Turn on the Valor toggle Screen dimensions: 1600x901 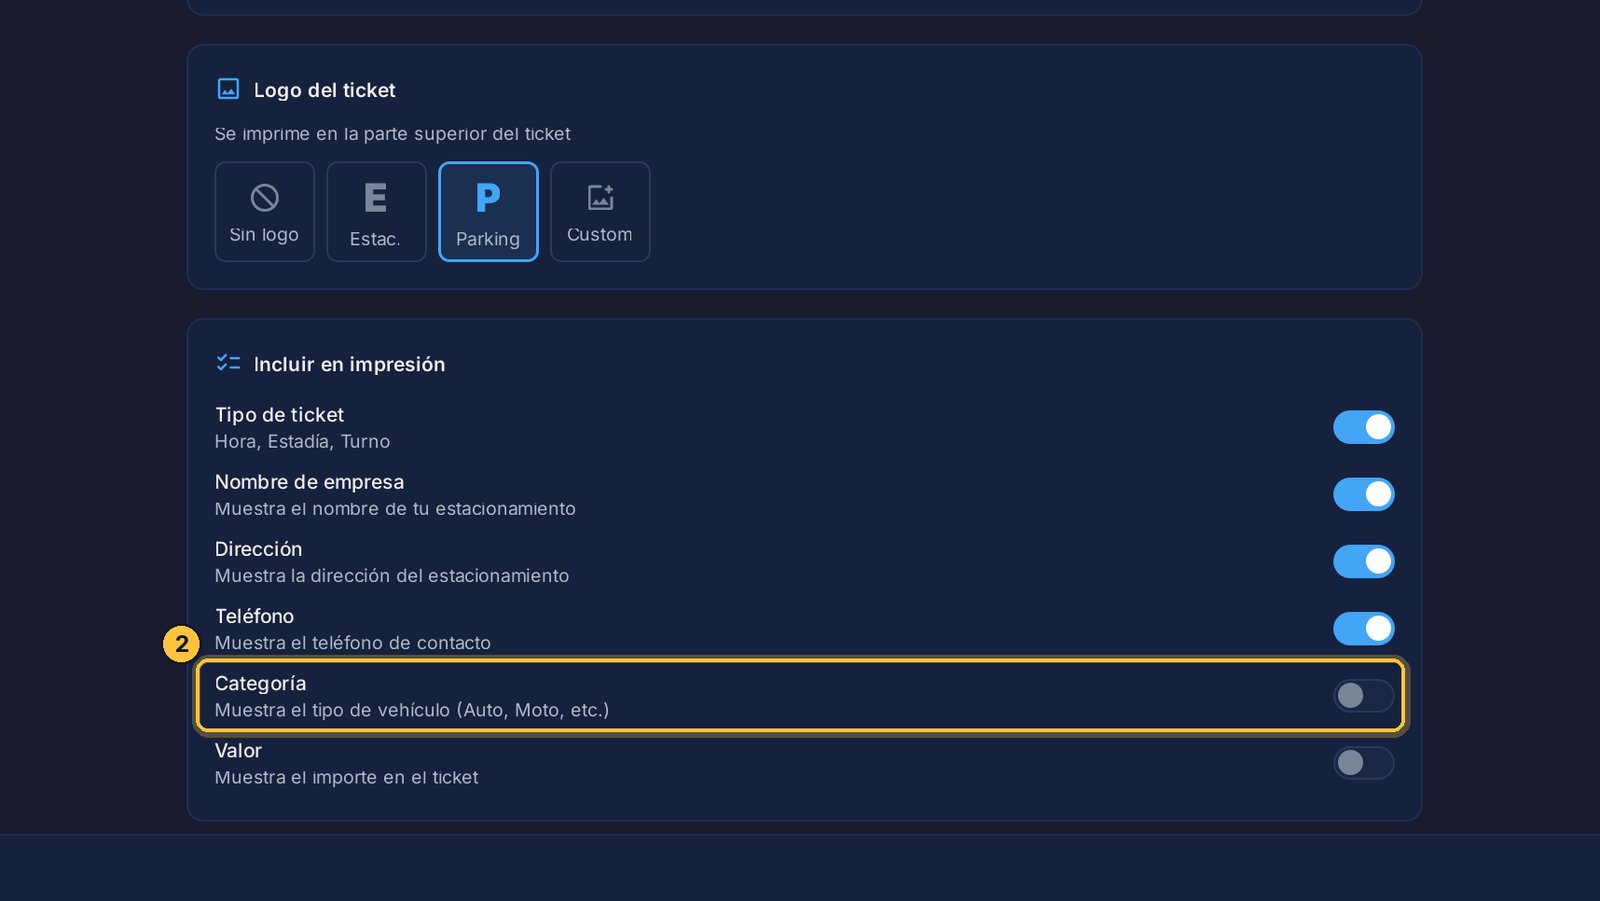click(1363, 763)
